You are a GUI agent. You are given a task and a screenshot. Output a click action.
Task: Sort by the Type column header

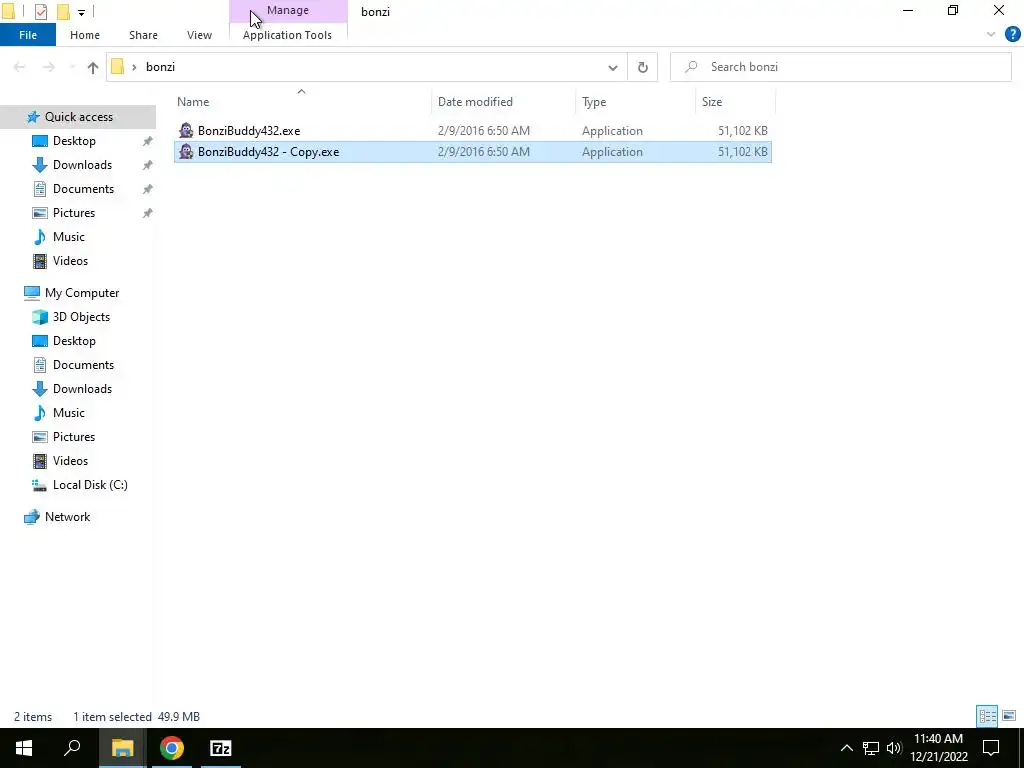635,102
